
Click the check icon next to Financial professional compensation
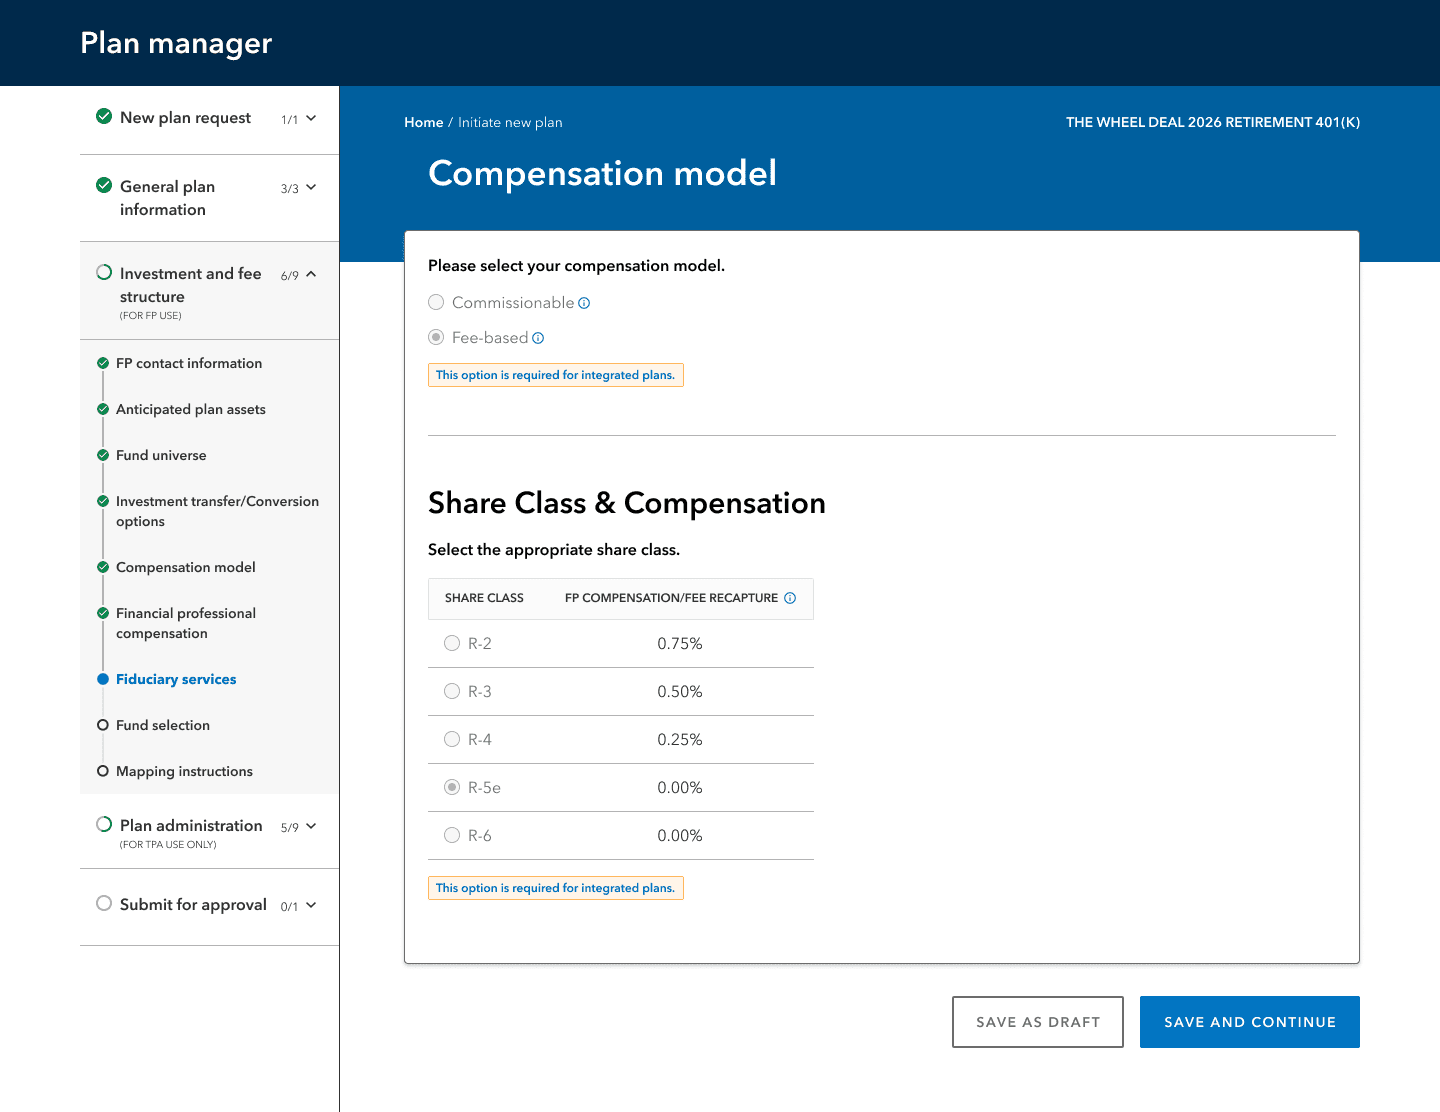103,613
